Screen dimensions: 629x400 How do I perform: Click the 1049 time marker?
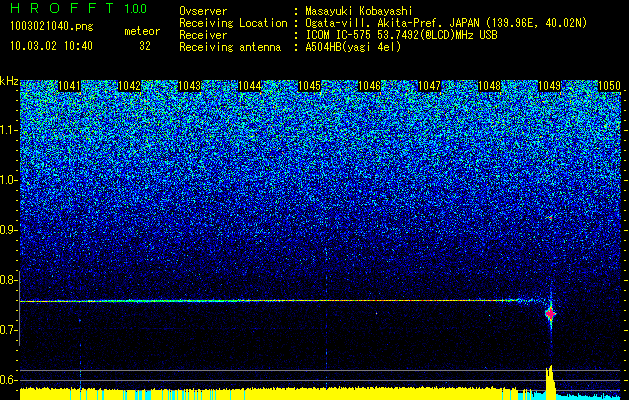(x=549, y=86)
